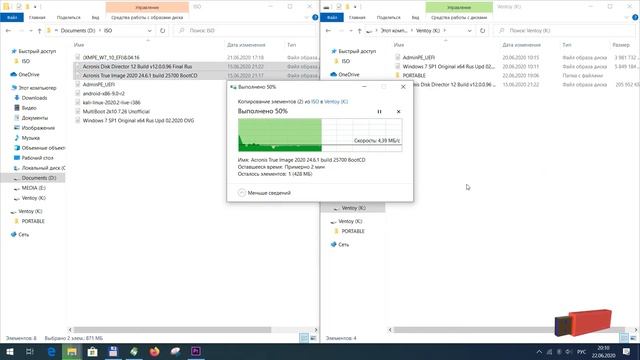Viewport: 640px width, 360px height.
Task: Open address history dropdown in Ventoy window
Action: pyautogui.click(x=469, y=31)
